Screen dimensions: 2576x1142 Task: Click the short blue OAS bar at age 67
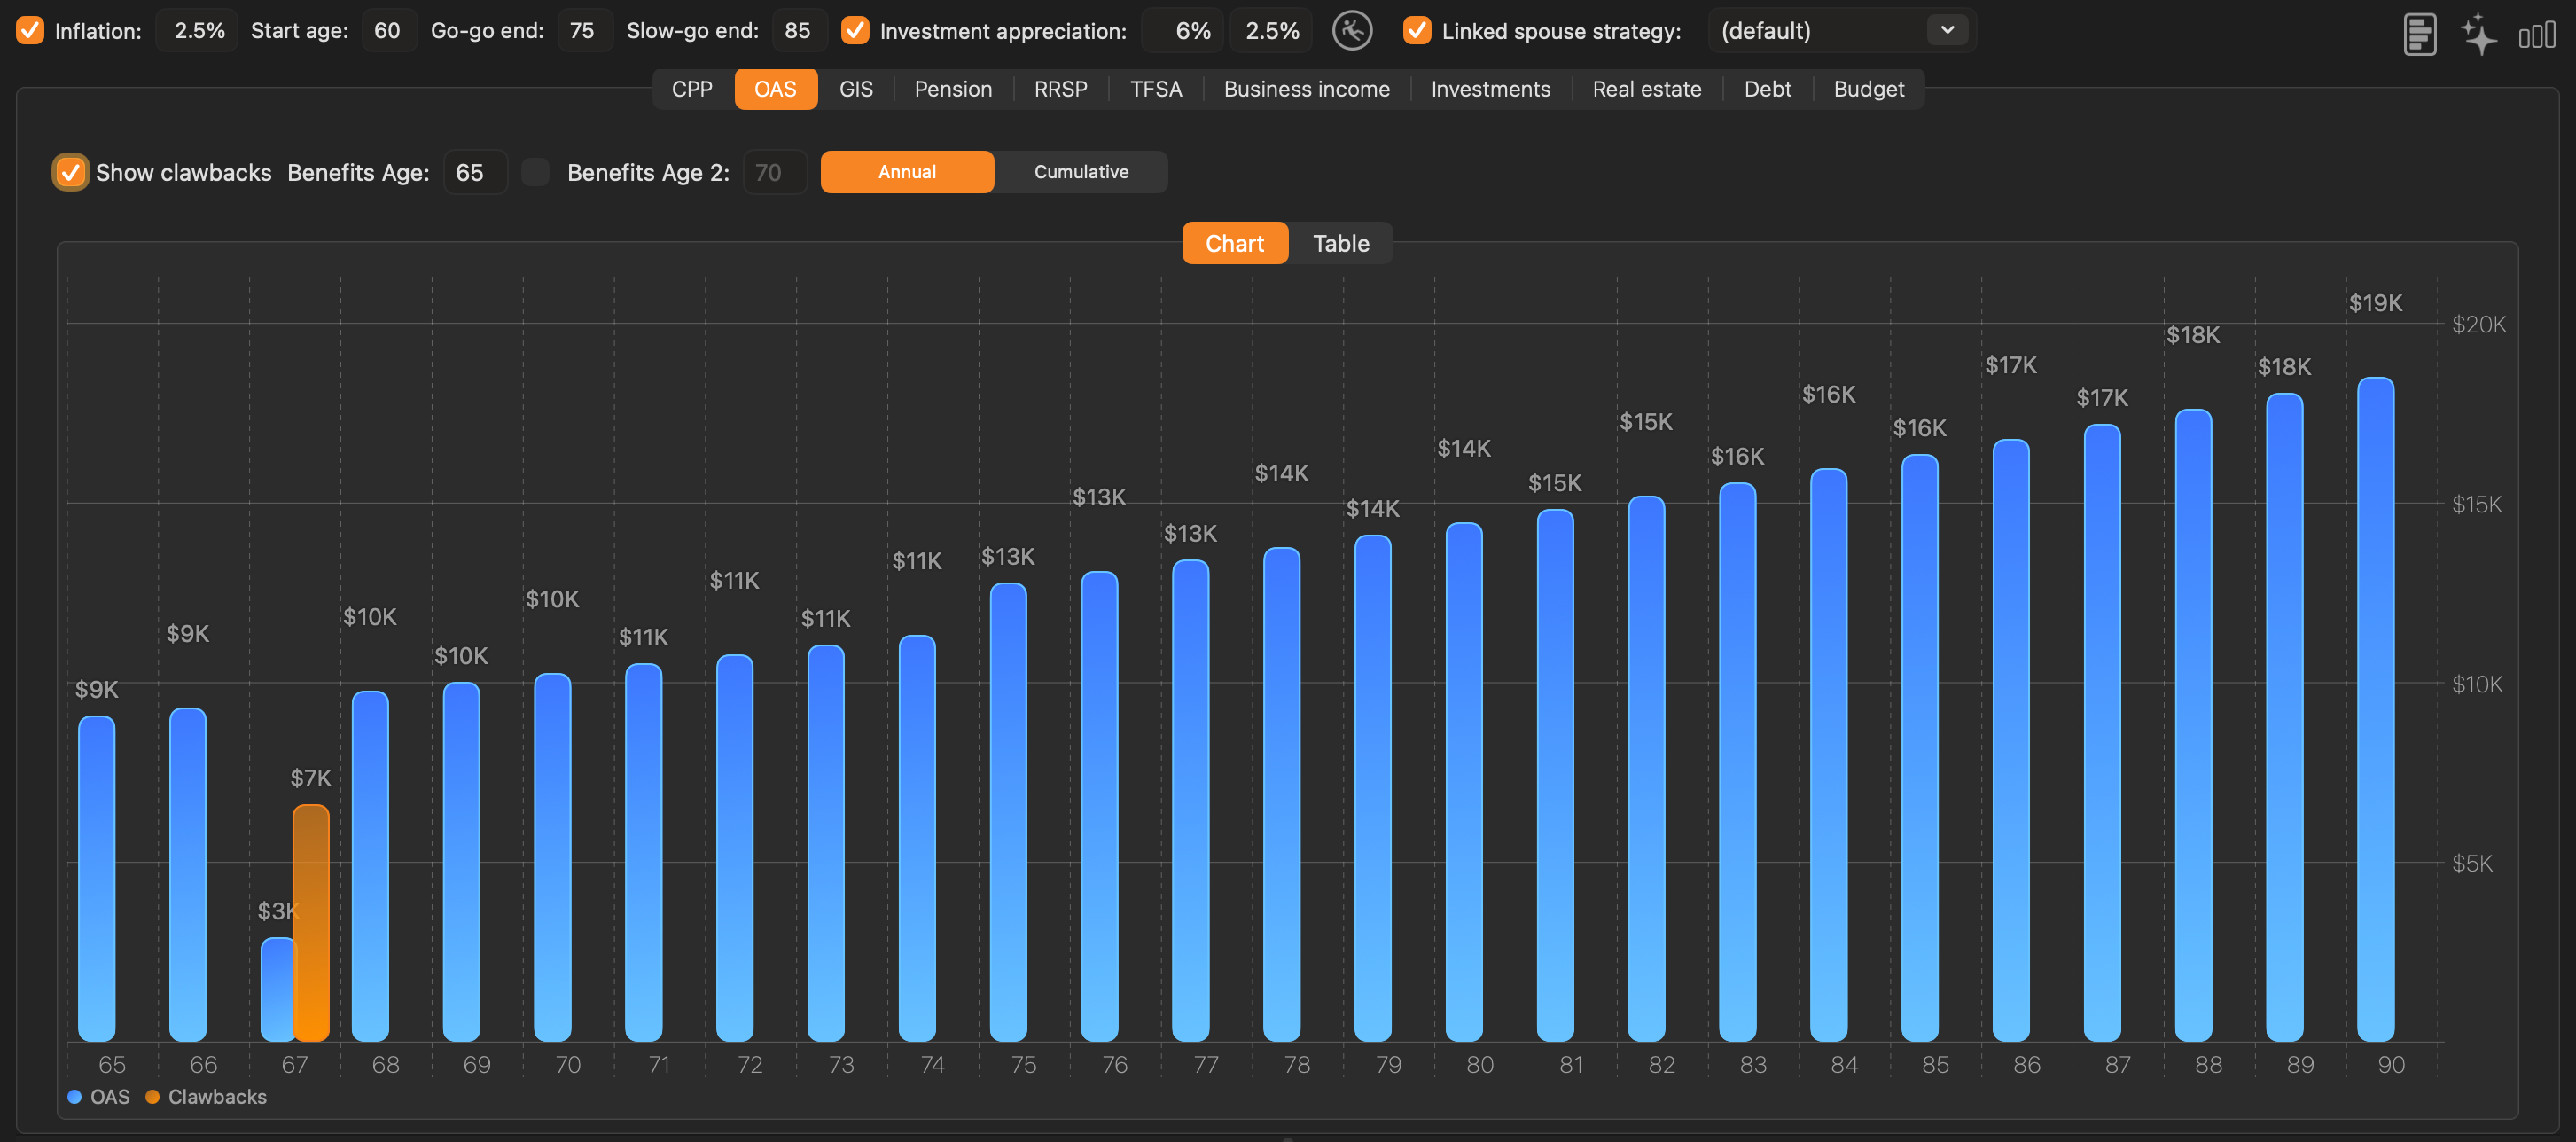277,989
